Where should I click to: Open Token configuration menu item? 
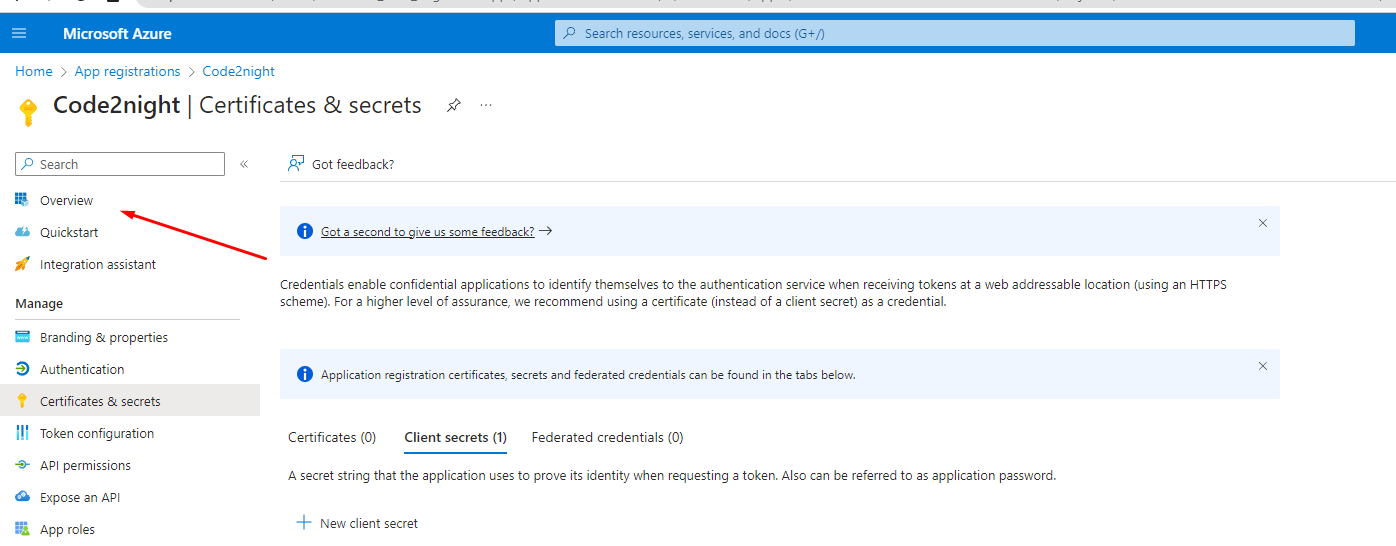[97, 433]
